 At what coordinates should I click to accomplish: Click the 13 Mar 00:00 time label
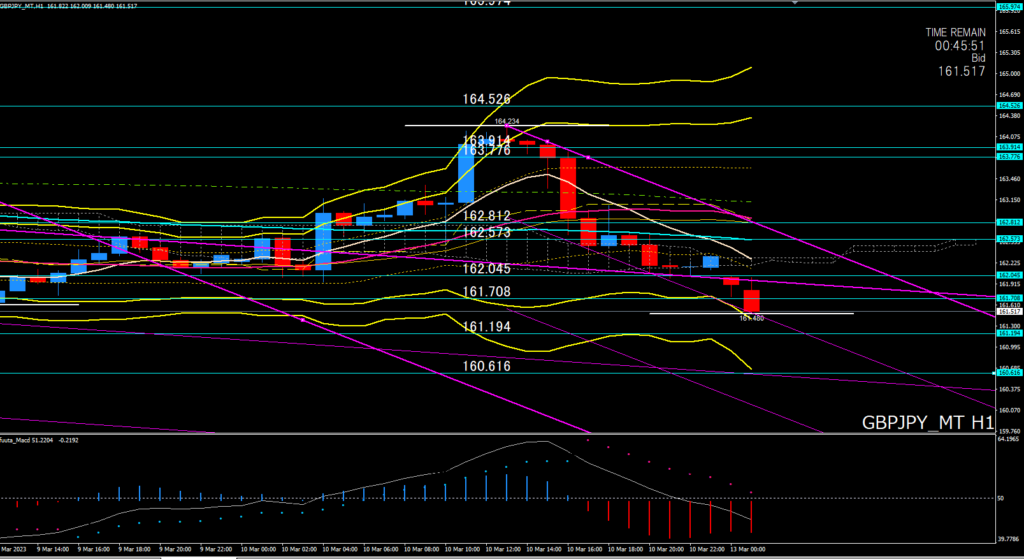click(748, 549)
